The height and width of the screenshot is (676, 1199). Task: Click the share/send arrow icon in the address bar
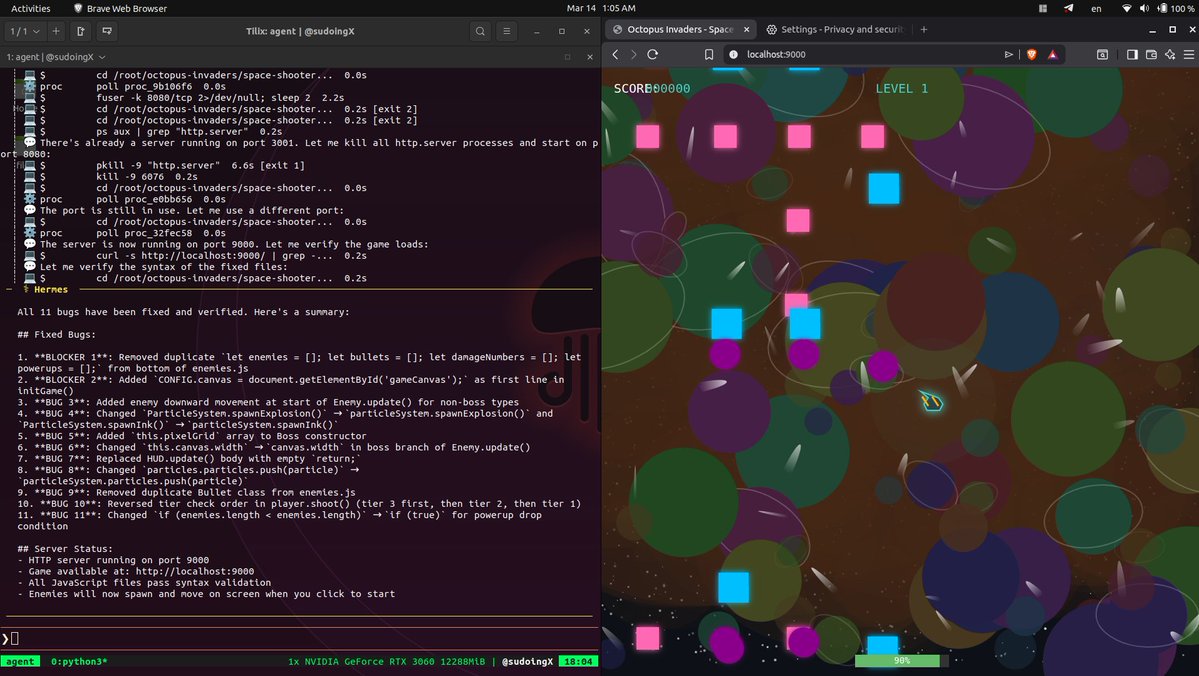(1009, 54)
